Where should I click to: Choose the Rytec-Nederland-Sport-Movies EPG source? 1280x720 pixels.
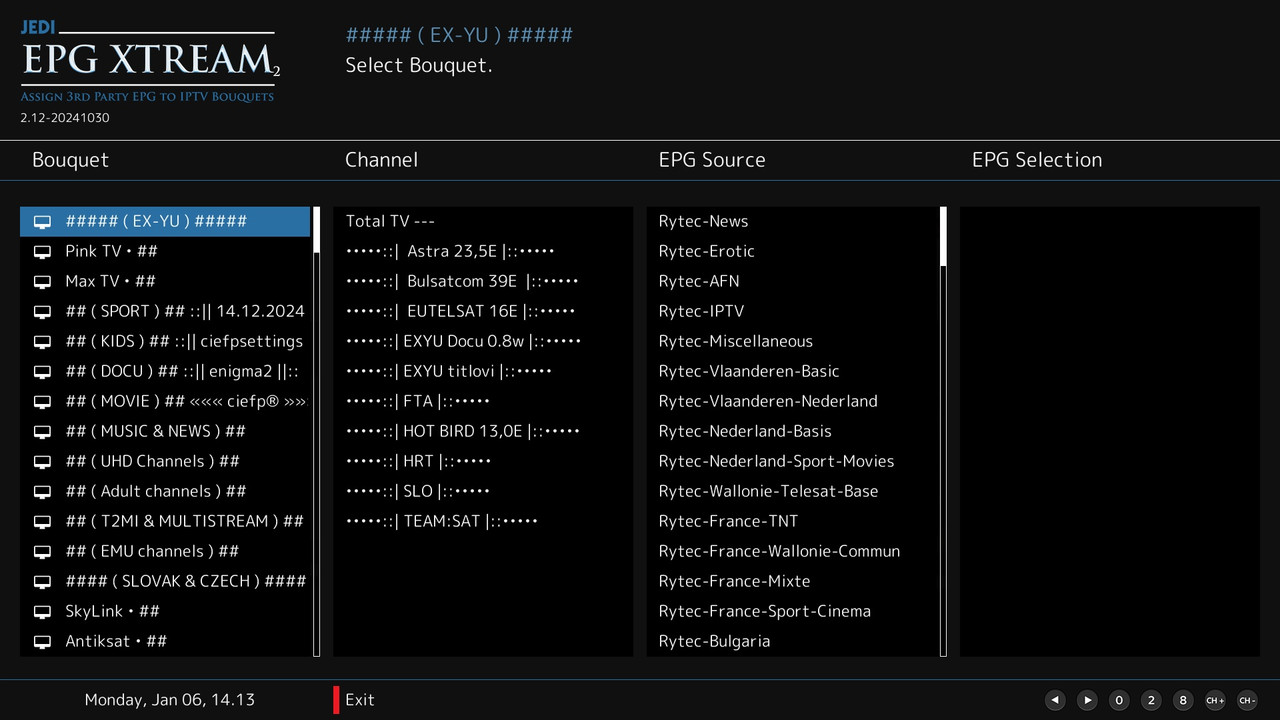pyautogui.click(x=792, y=461)
